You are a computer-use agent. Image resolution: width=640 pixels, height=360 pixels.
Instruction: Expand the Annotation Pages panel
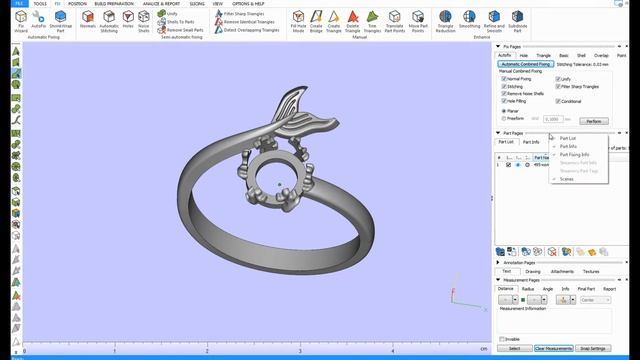pos(498,262)
